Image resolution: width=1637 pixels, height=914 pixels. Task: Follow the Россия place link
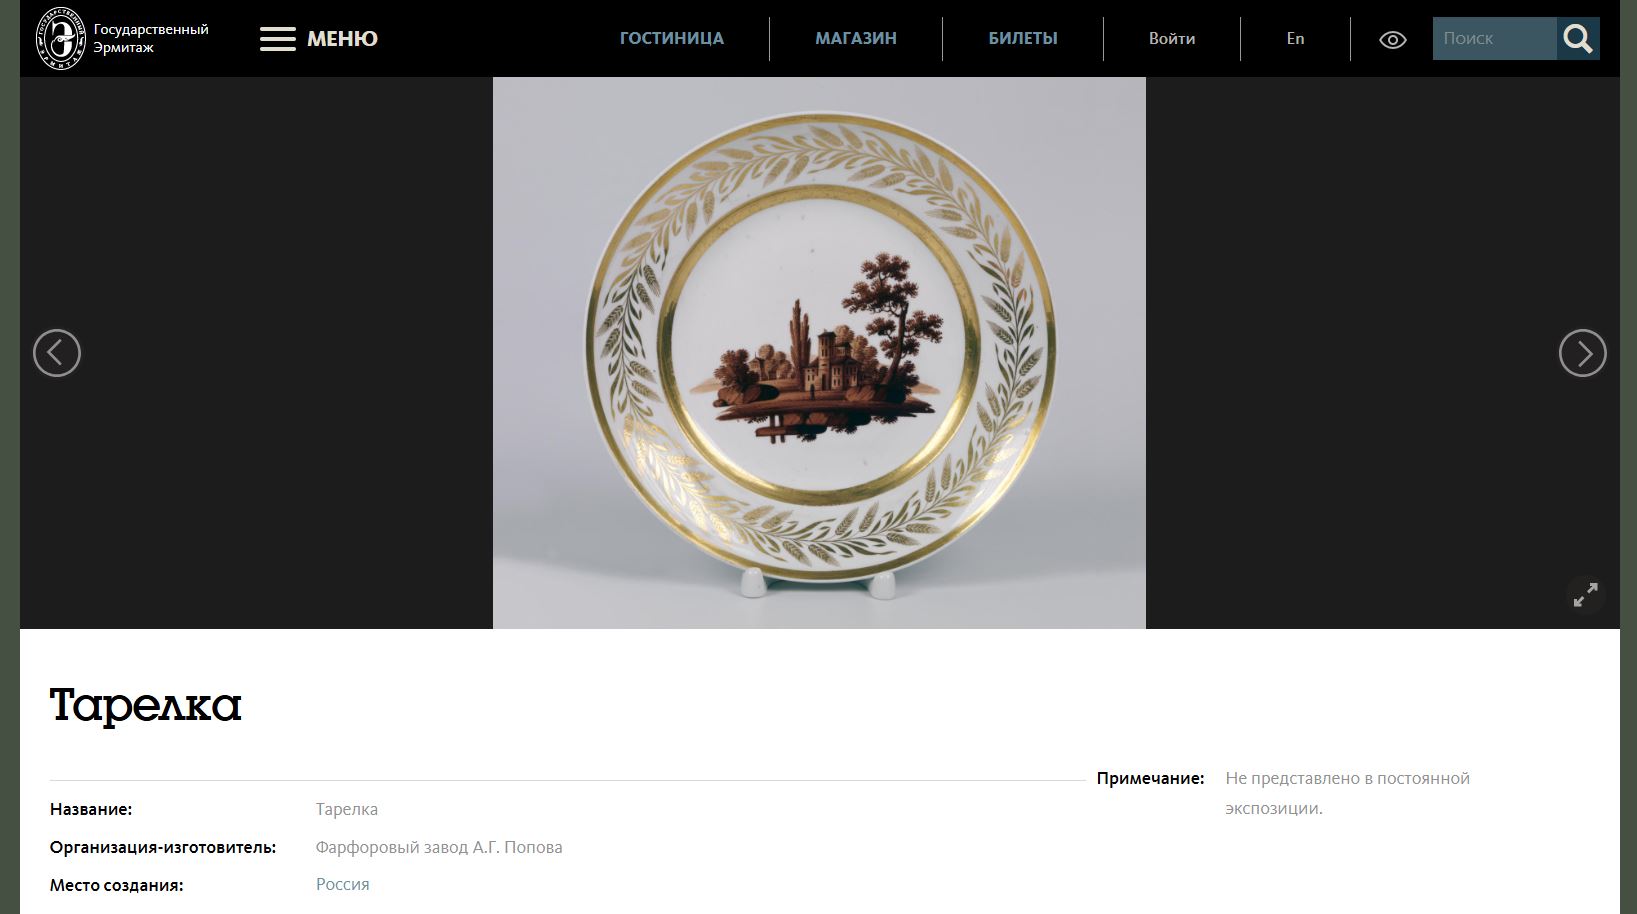[343, 884]
